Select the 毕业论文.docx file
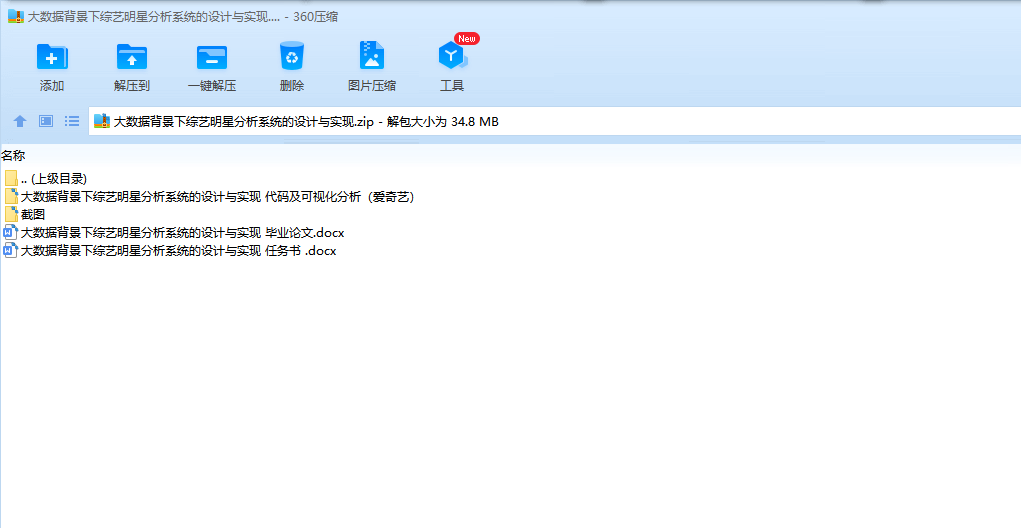The image size is (1021, 528). [x=174, y=232]
